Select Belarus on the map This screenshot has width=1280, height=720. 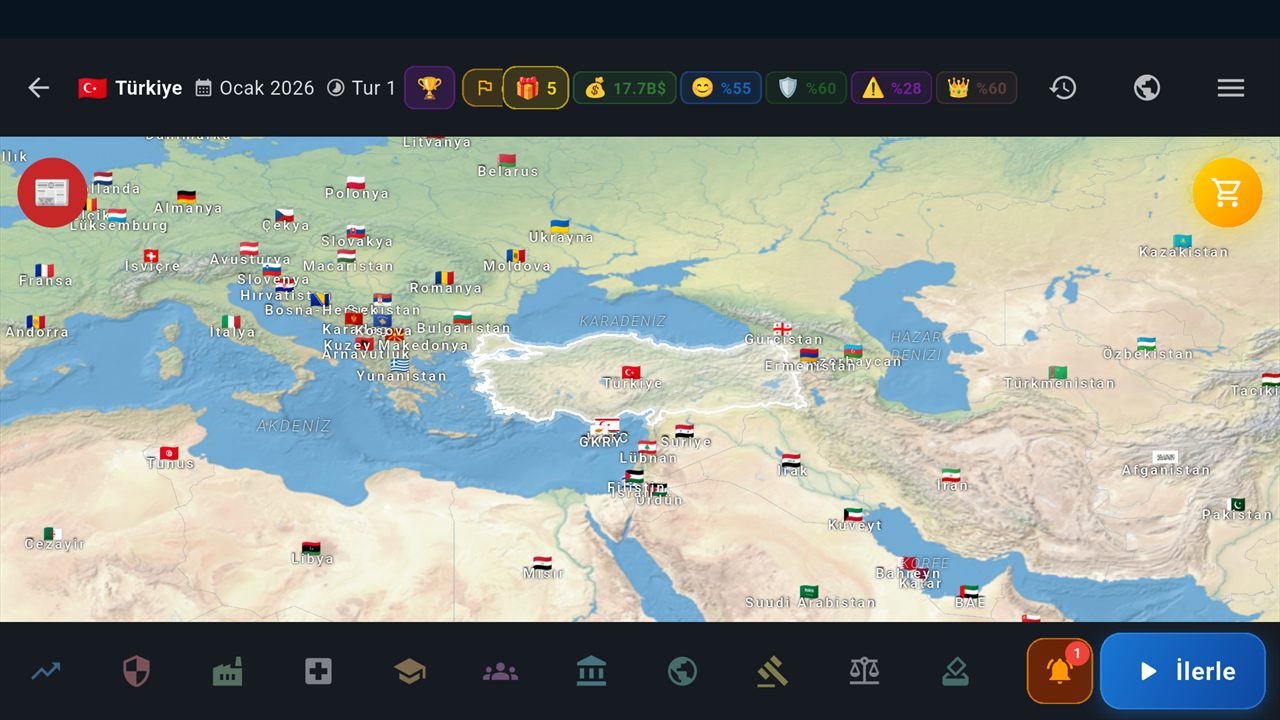pyautogui.click(x=507, y=165)
